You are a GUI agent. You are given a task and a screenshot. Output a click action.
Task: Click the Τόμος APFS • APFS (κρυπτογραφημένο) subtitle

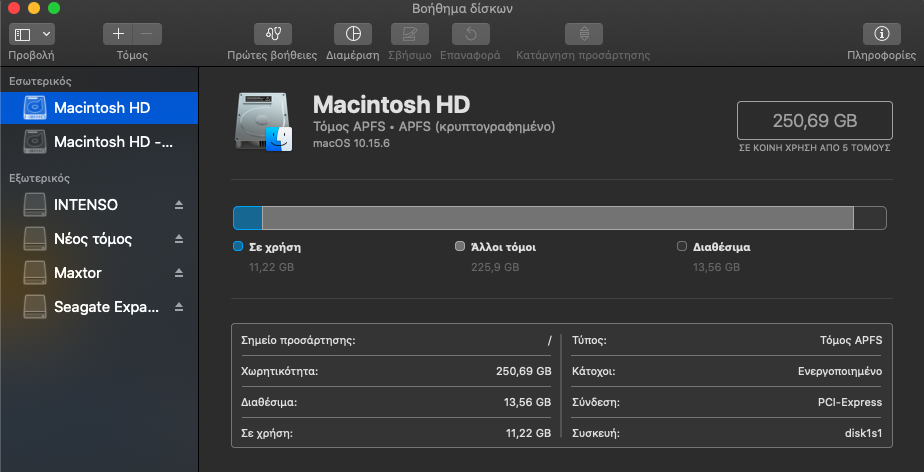point(434,127)
